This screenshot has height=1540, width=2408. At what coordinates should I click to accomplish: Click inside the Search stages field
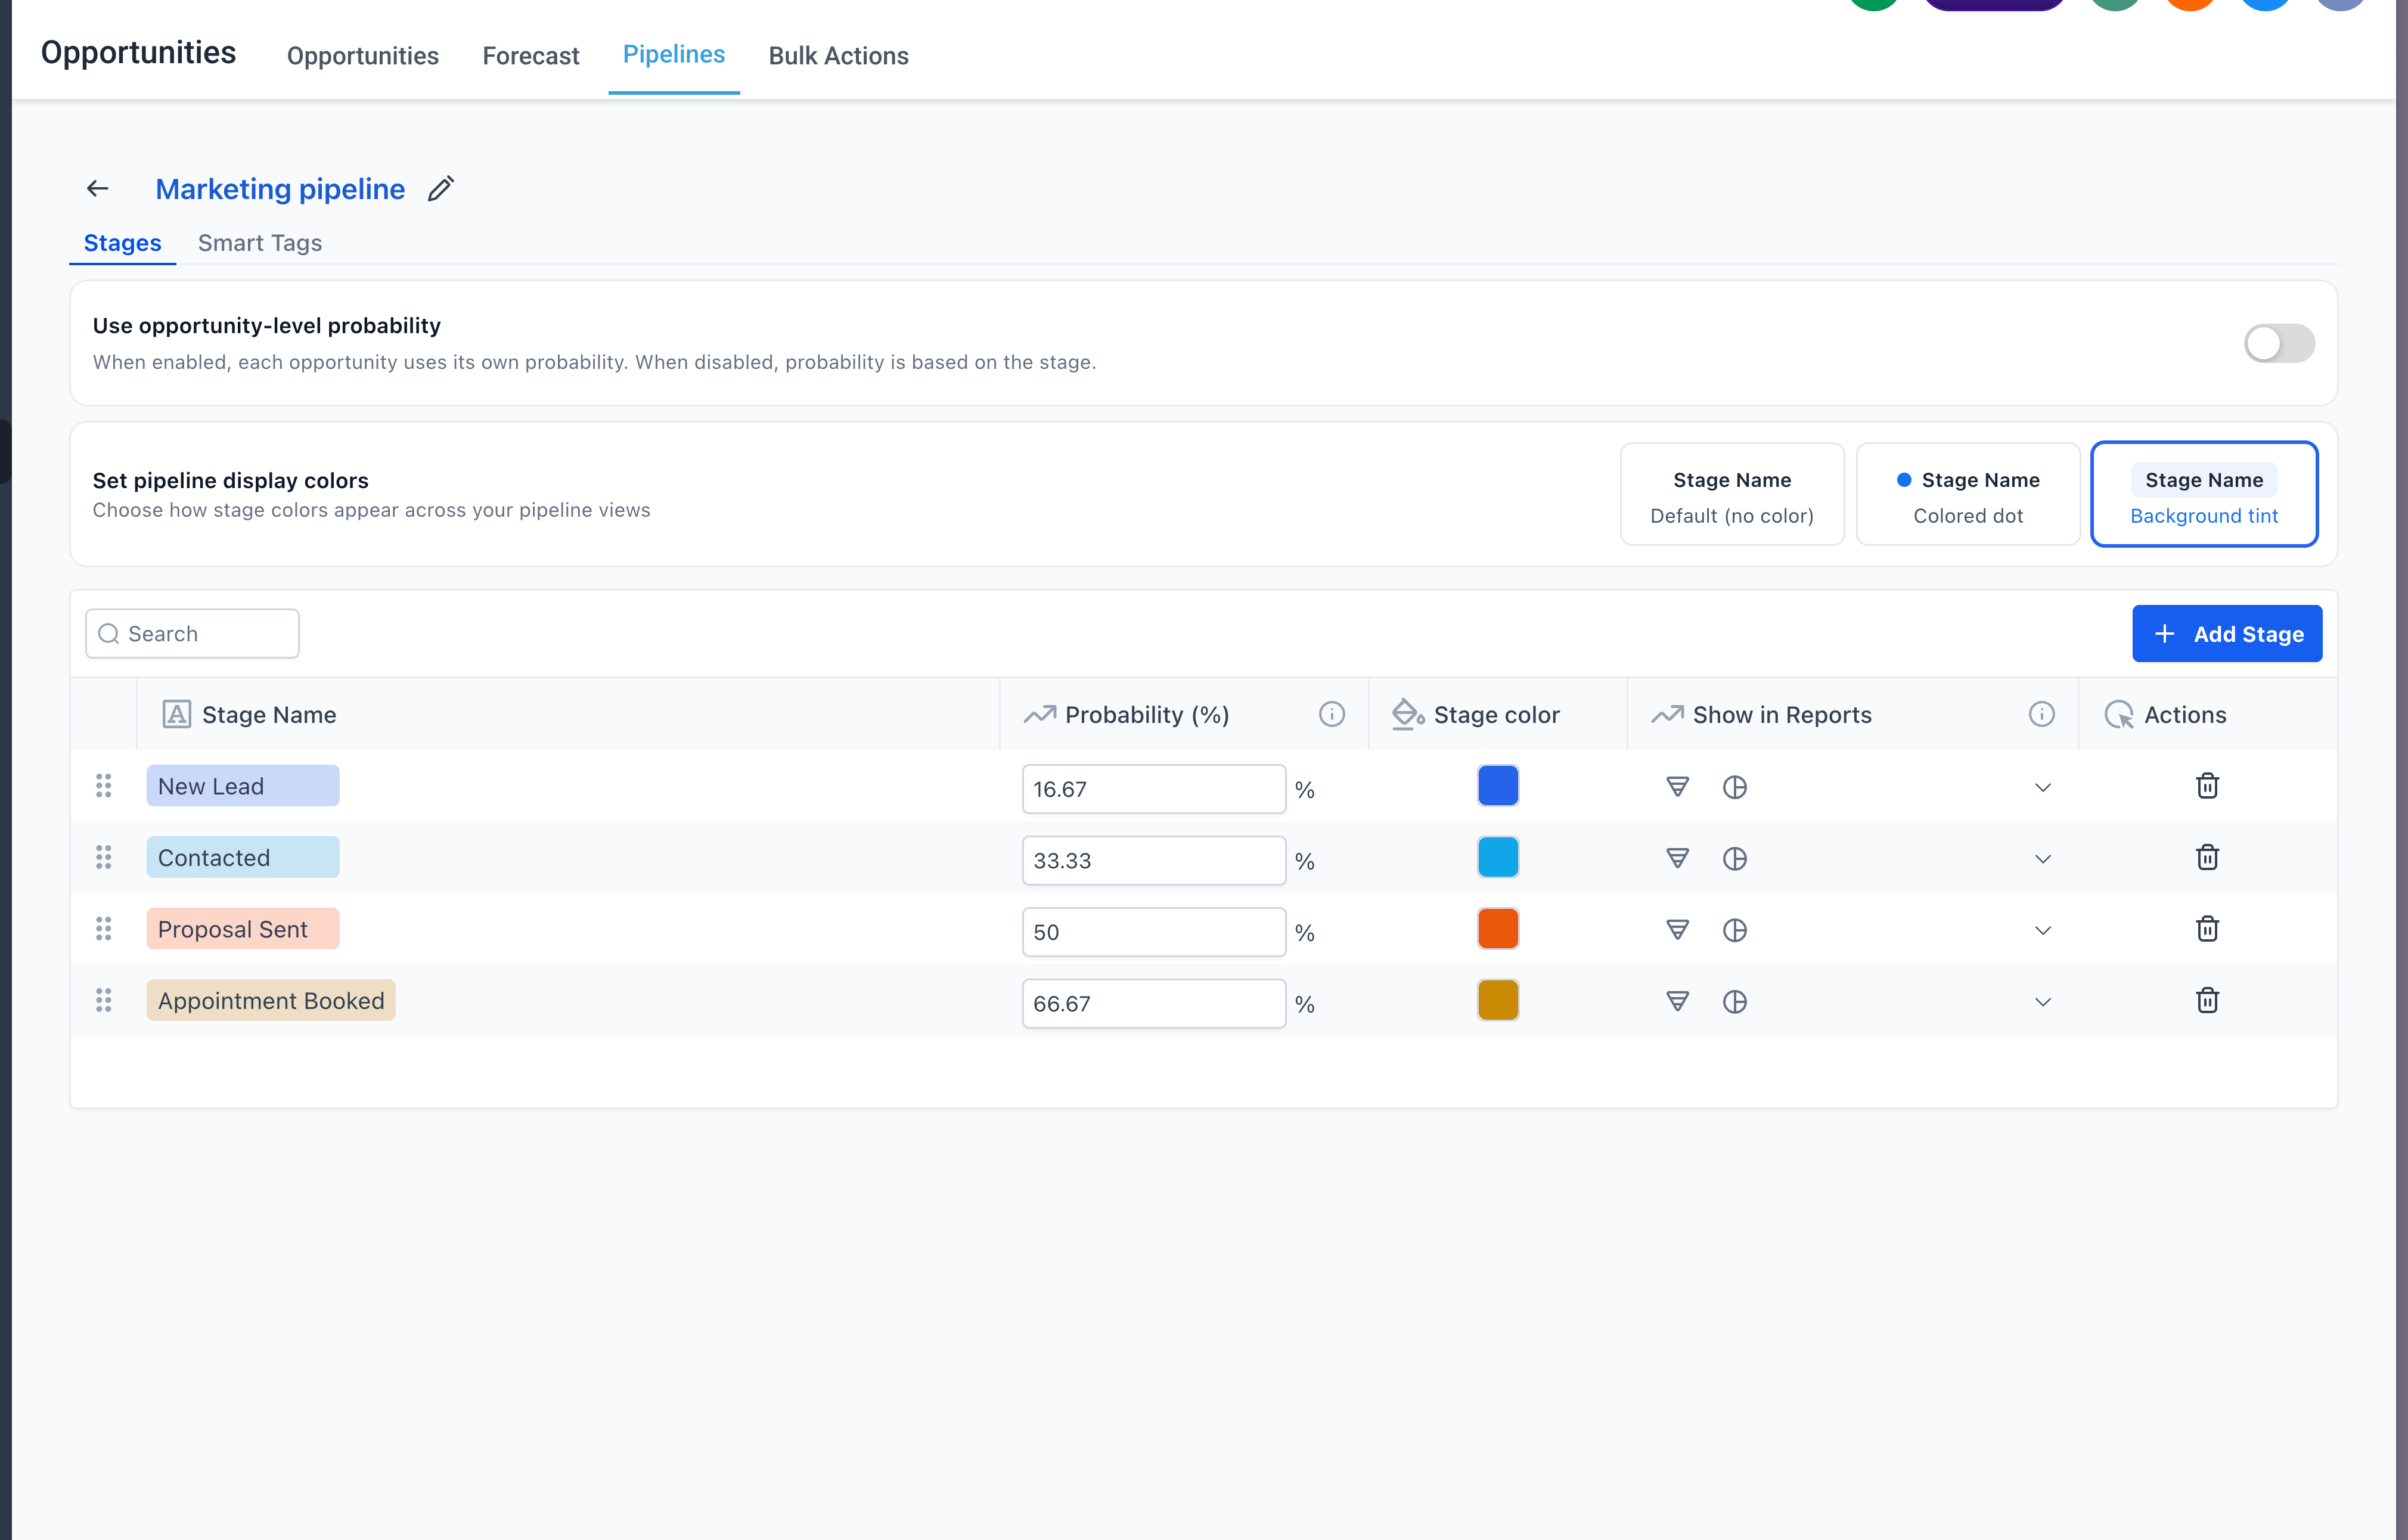[x=192, y=633]
